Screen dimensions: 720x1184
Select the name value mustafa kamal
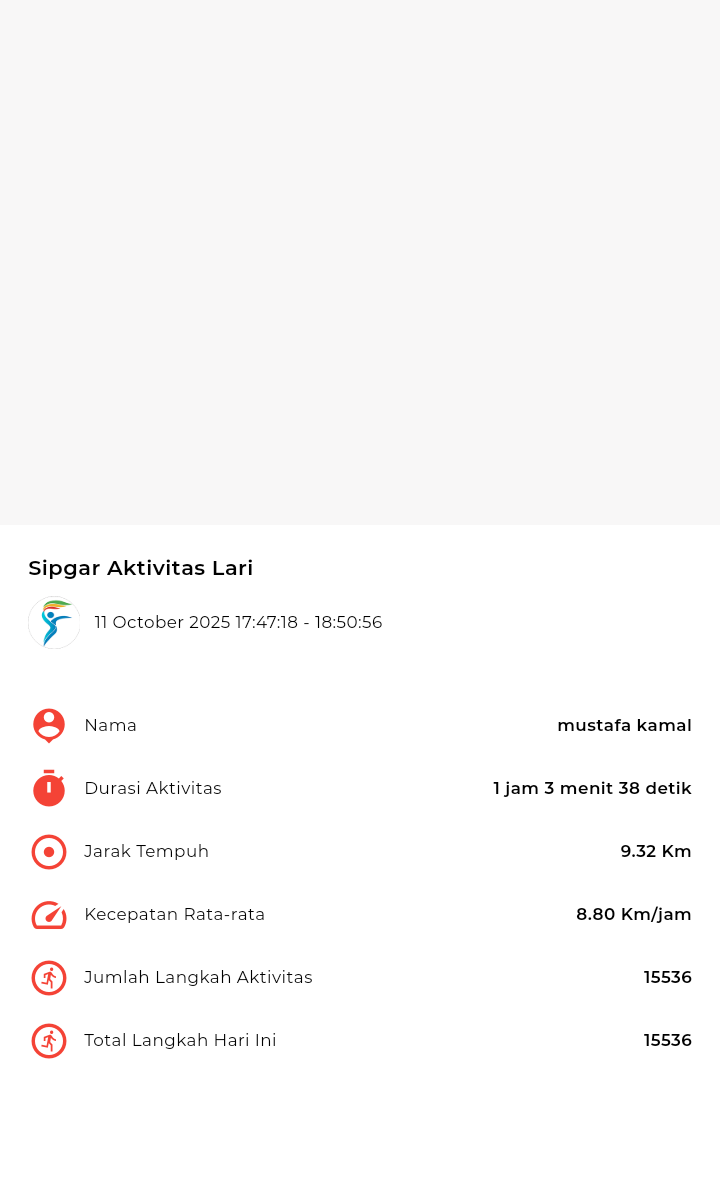[624, 725]
